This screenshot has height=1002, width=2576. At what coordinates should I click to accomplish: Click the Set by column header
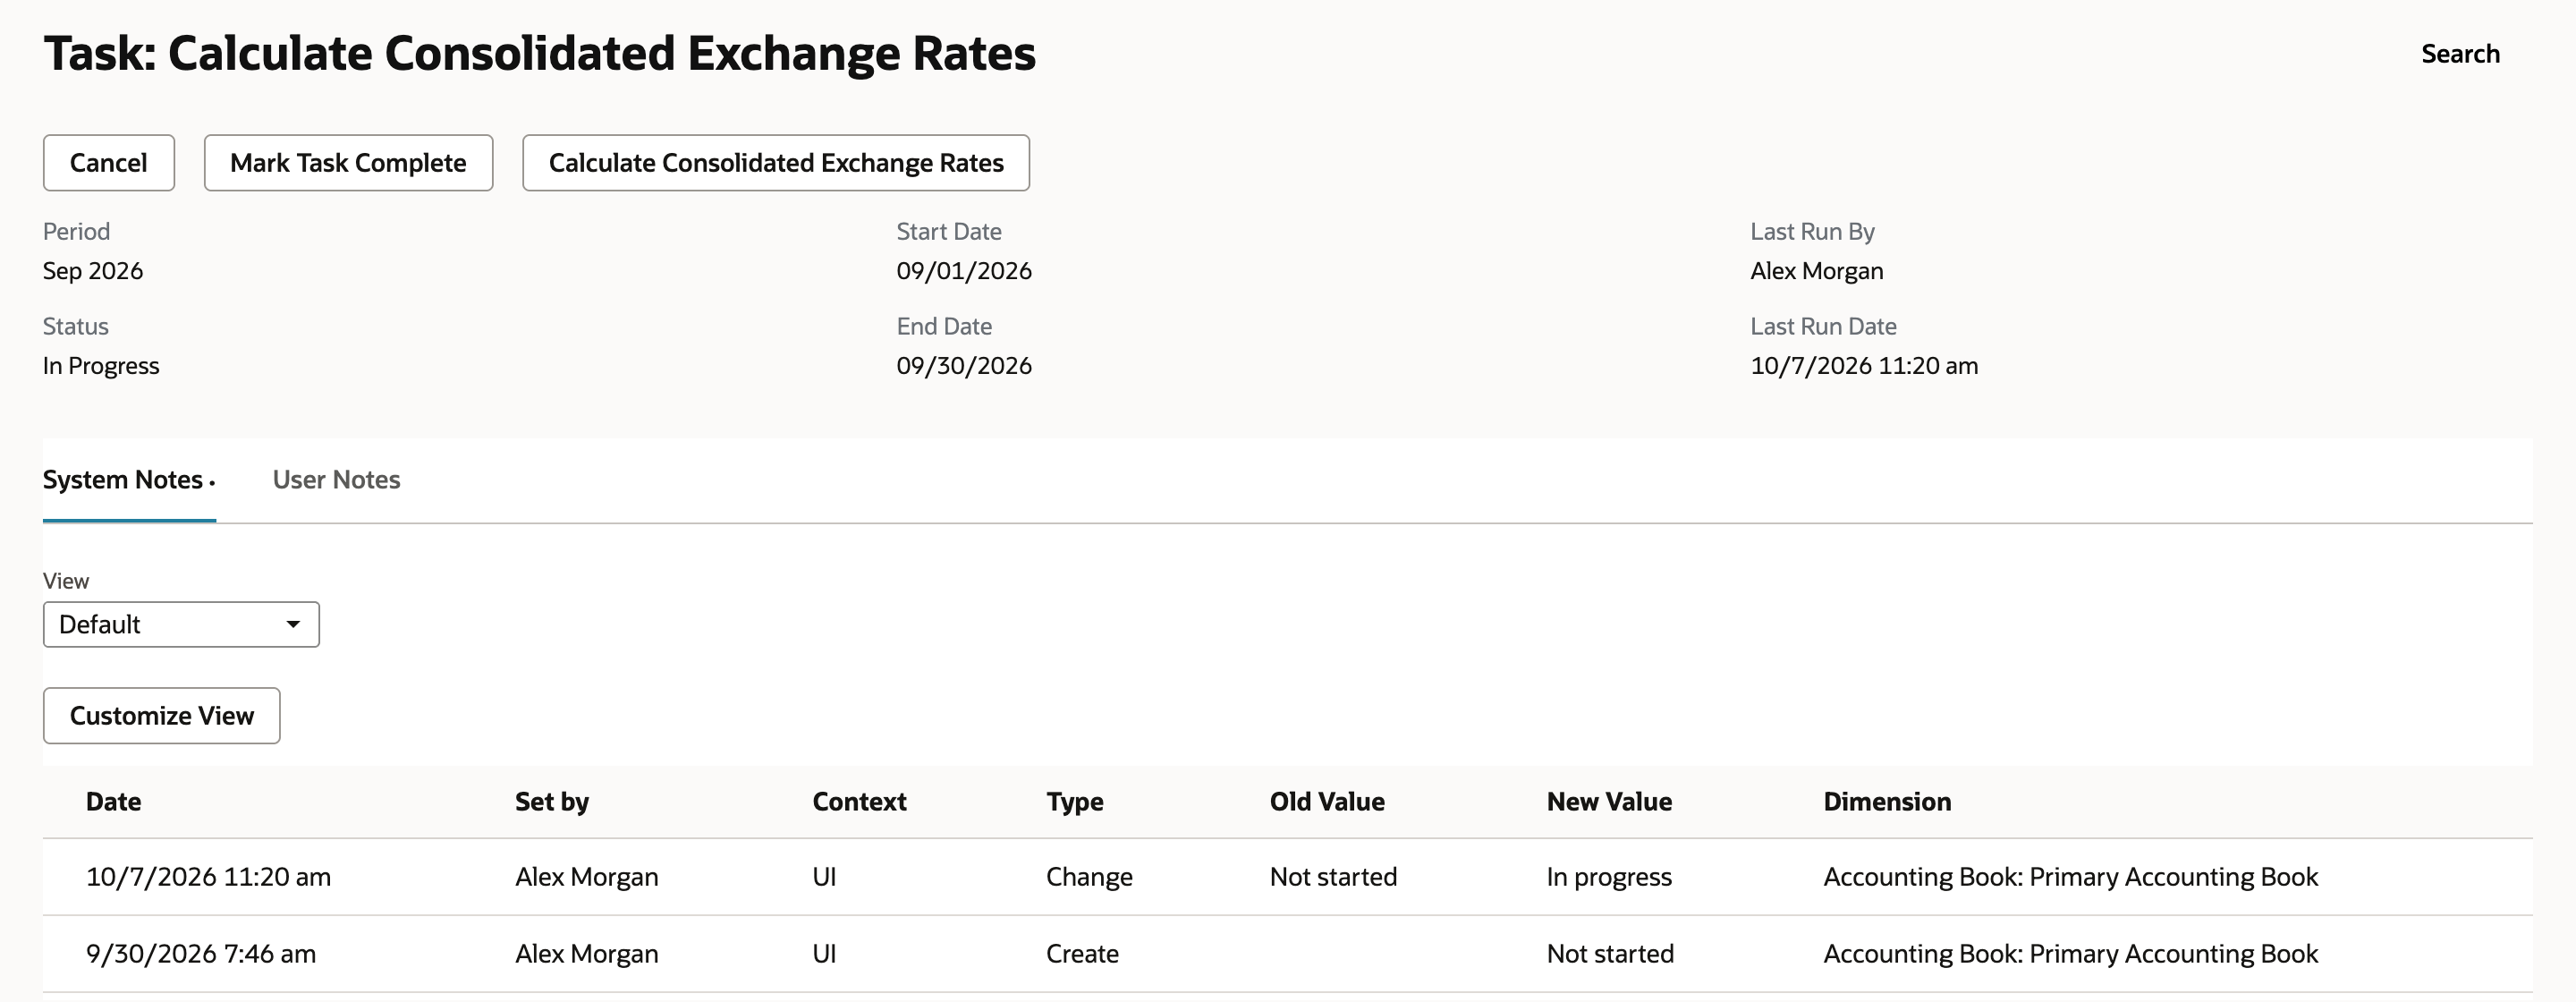click(x=552, y=801)
